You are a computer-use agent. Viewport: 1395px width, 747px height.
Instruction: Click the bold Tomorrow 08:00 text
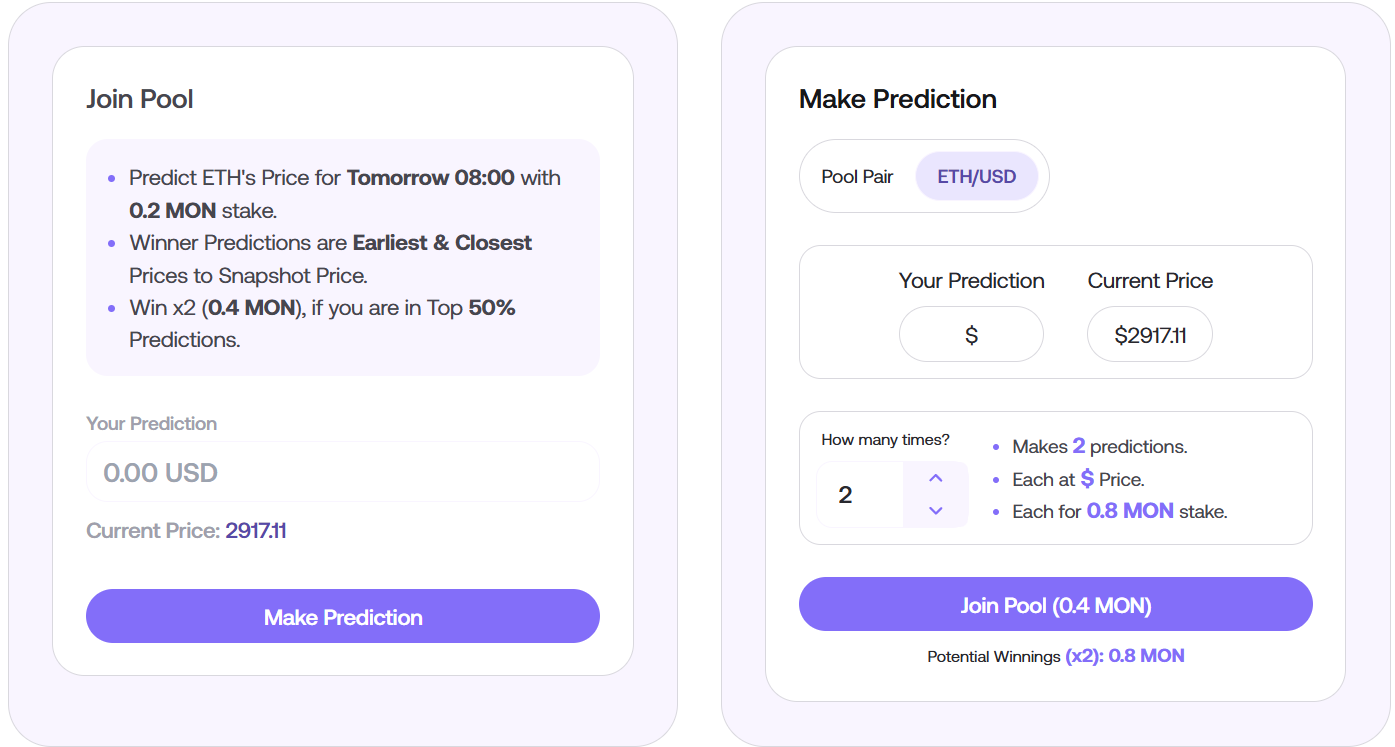(431, 178)
